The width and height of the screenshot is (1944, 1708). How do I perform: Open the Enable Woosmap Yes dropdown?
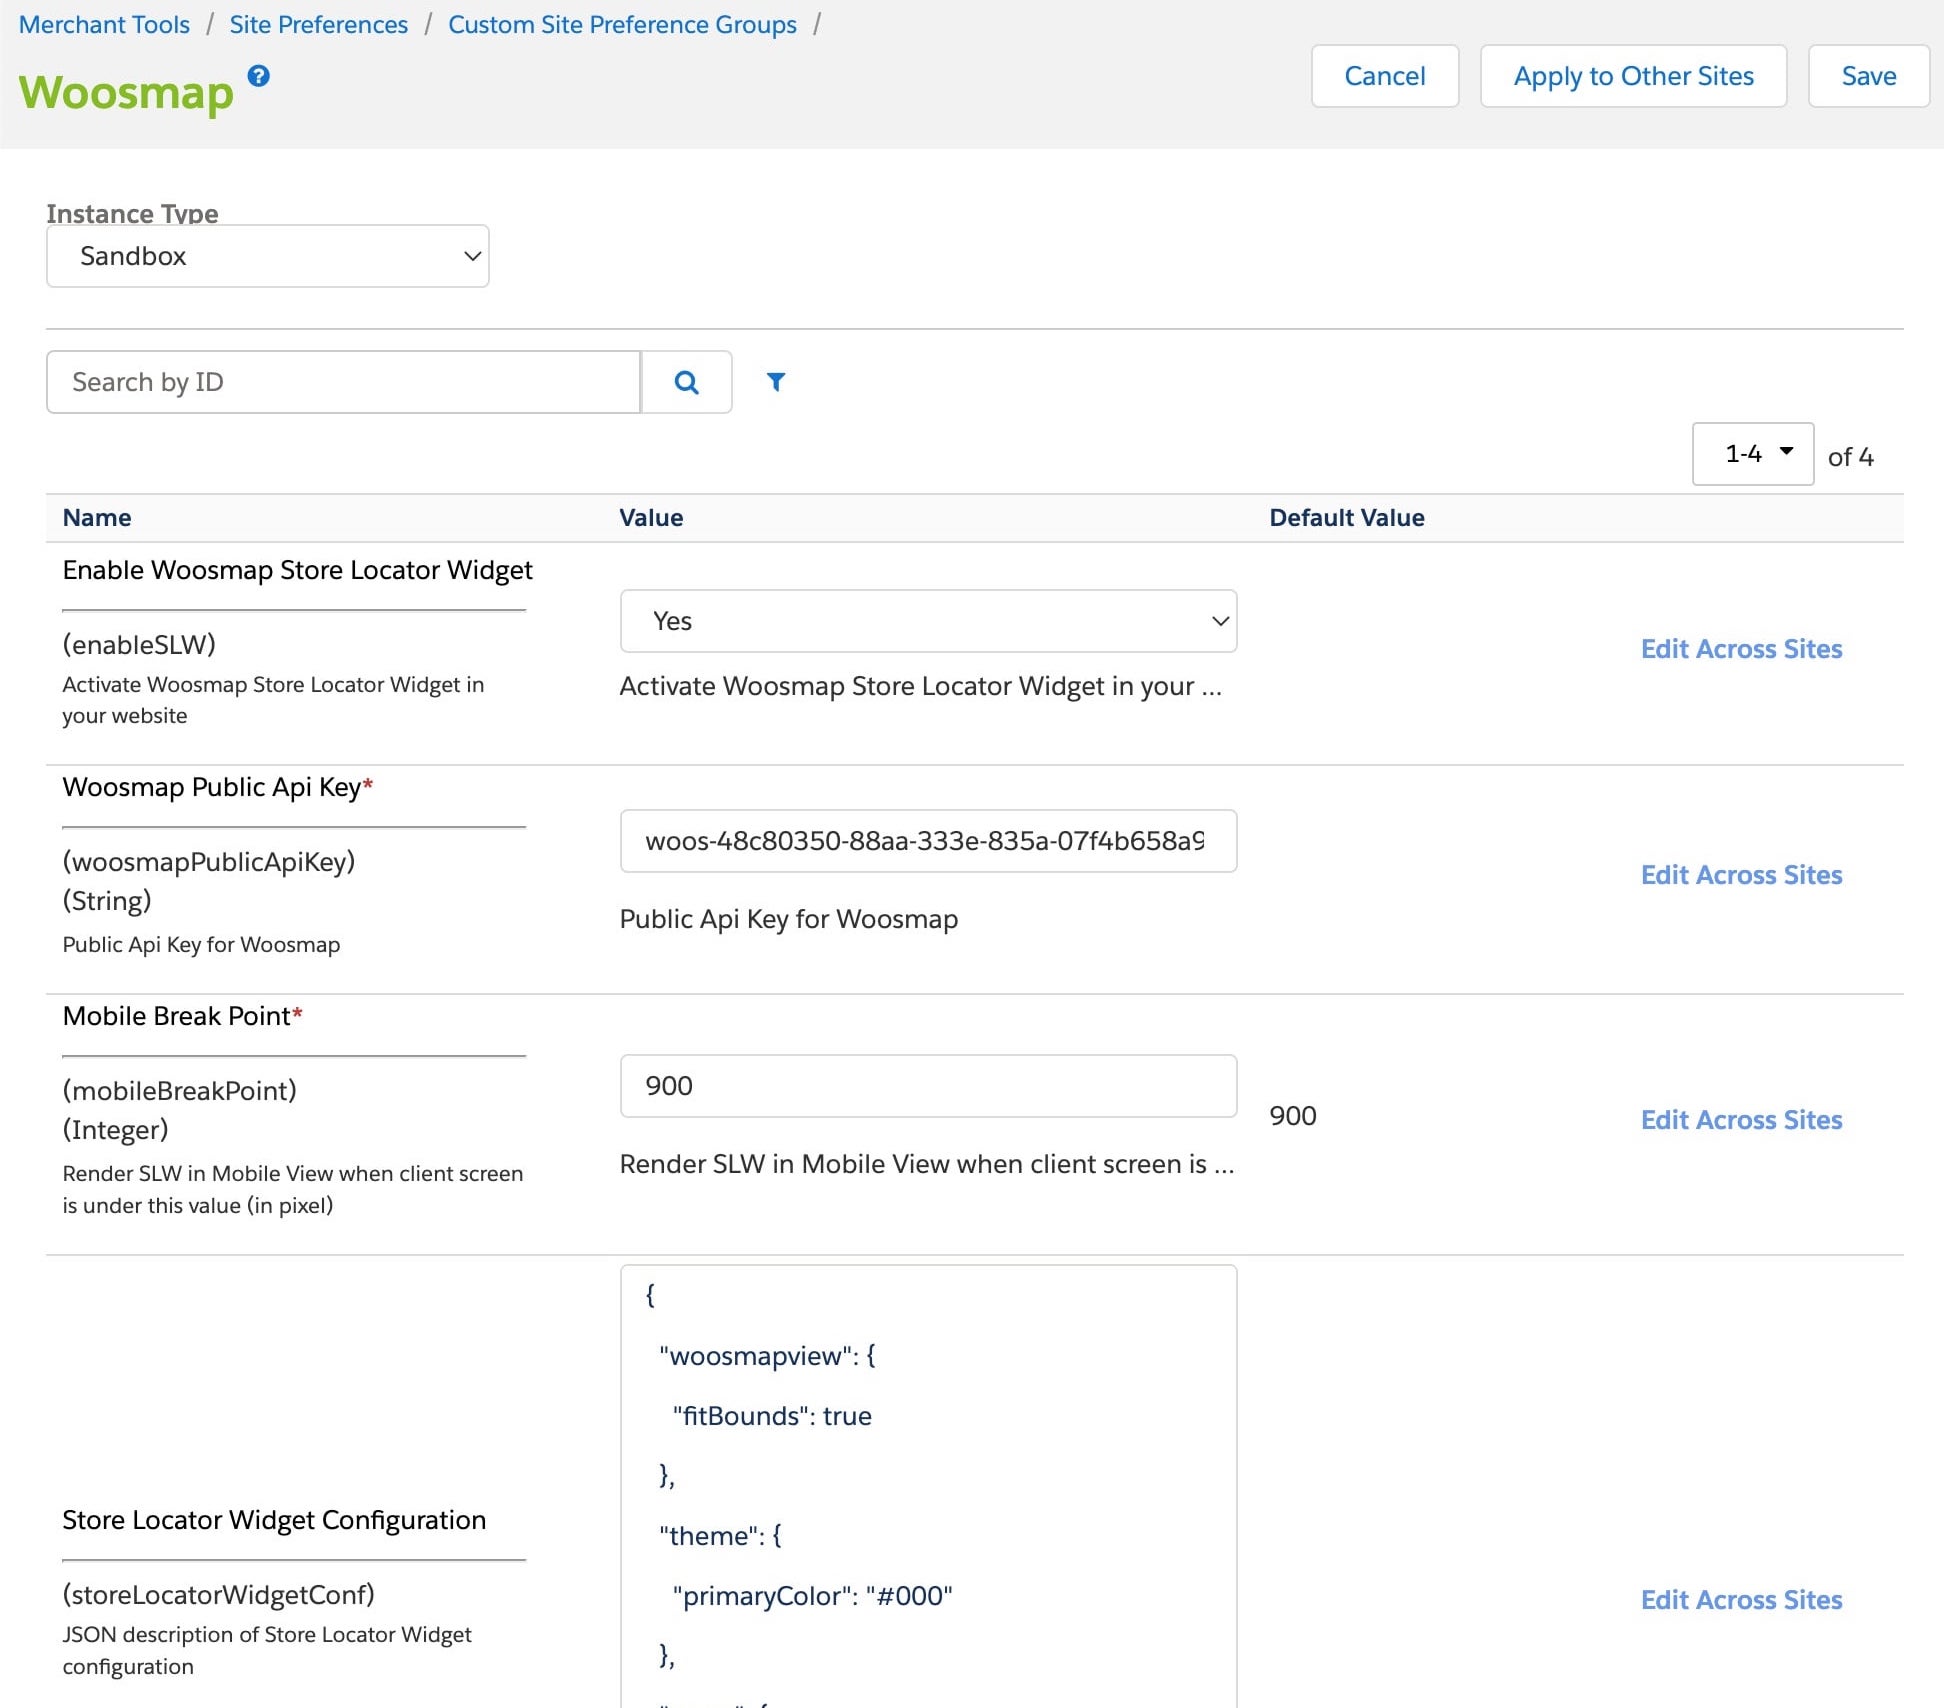(x=927, y=621)
